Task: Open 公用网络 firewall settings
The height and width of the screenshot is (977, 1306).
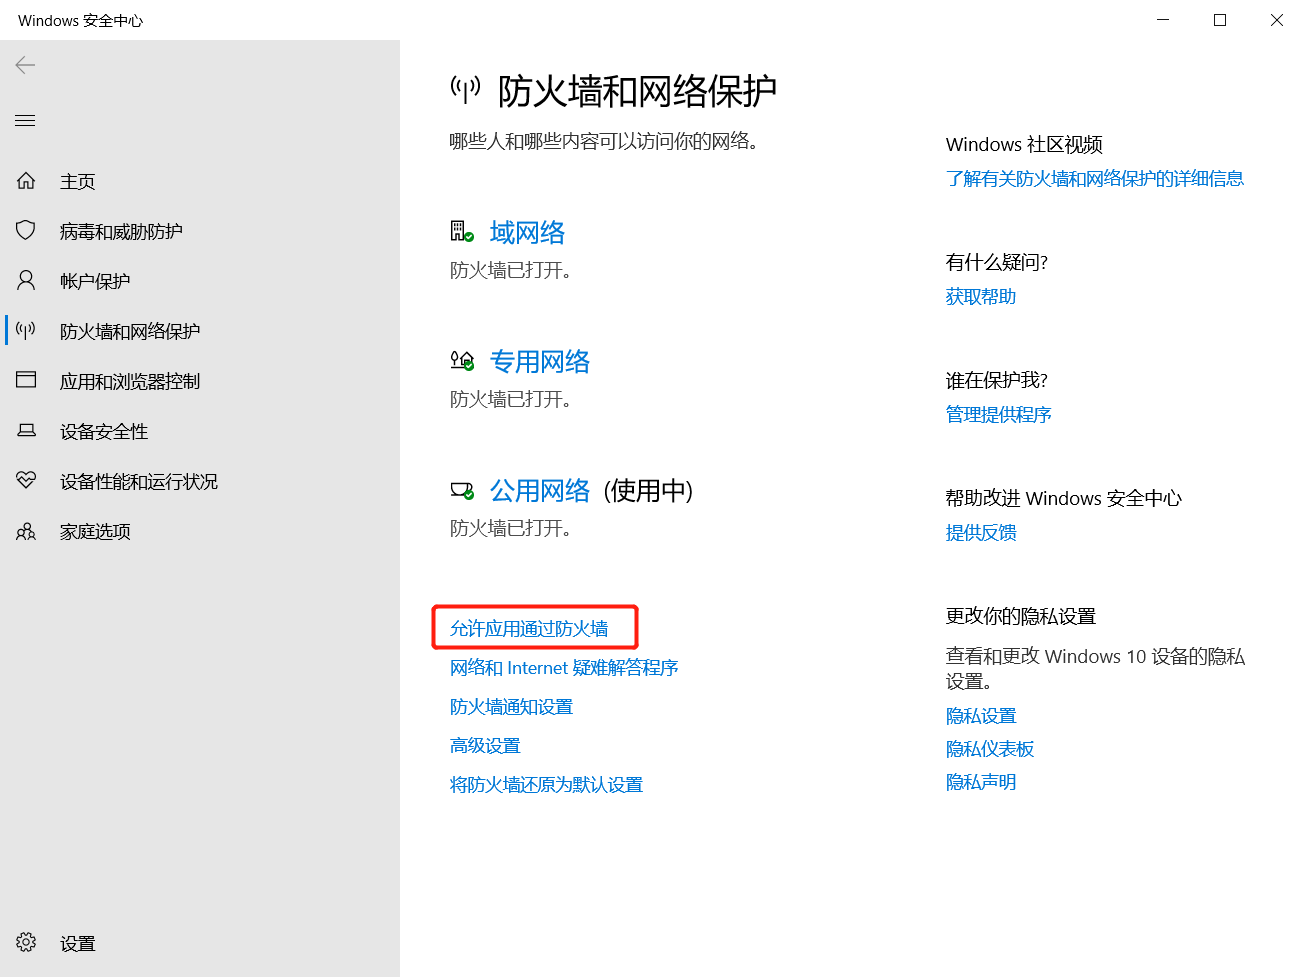Action: point(540,490)
